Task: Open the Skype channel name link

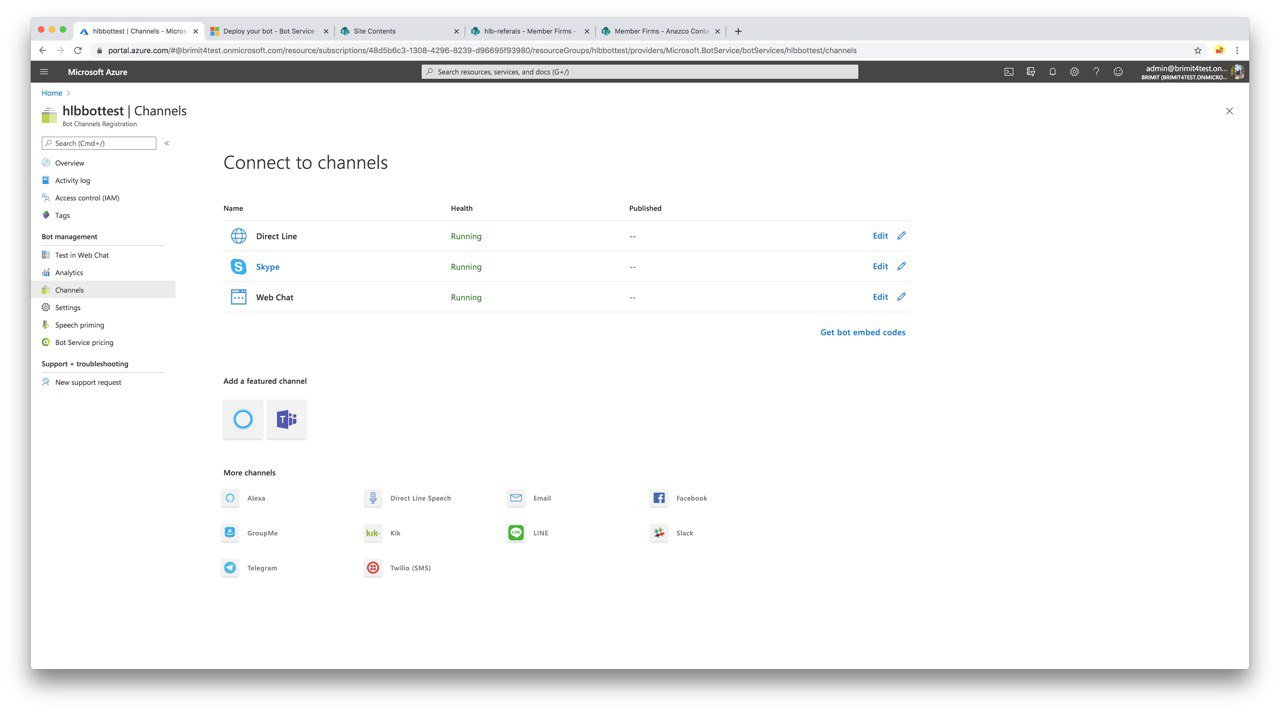Action: pyautogui.click(x=268, y=267)
